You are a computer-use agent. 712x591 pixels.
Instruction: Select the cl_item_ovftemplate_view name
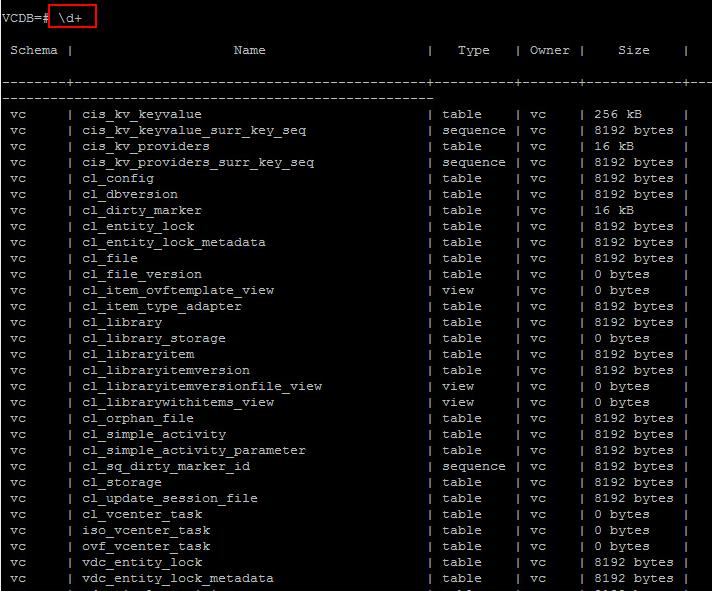178,290
